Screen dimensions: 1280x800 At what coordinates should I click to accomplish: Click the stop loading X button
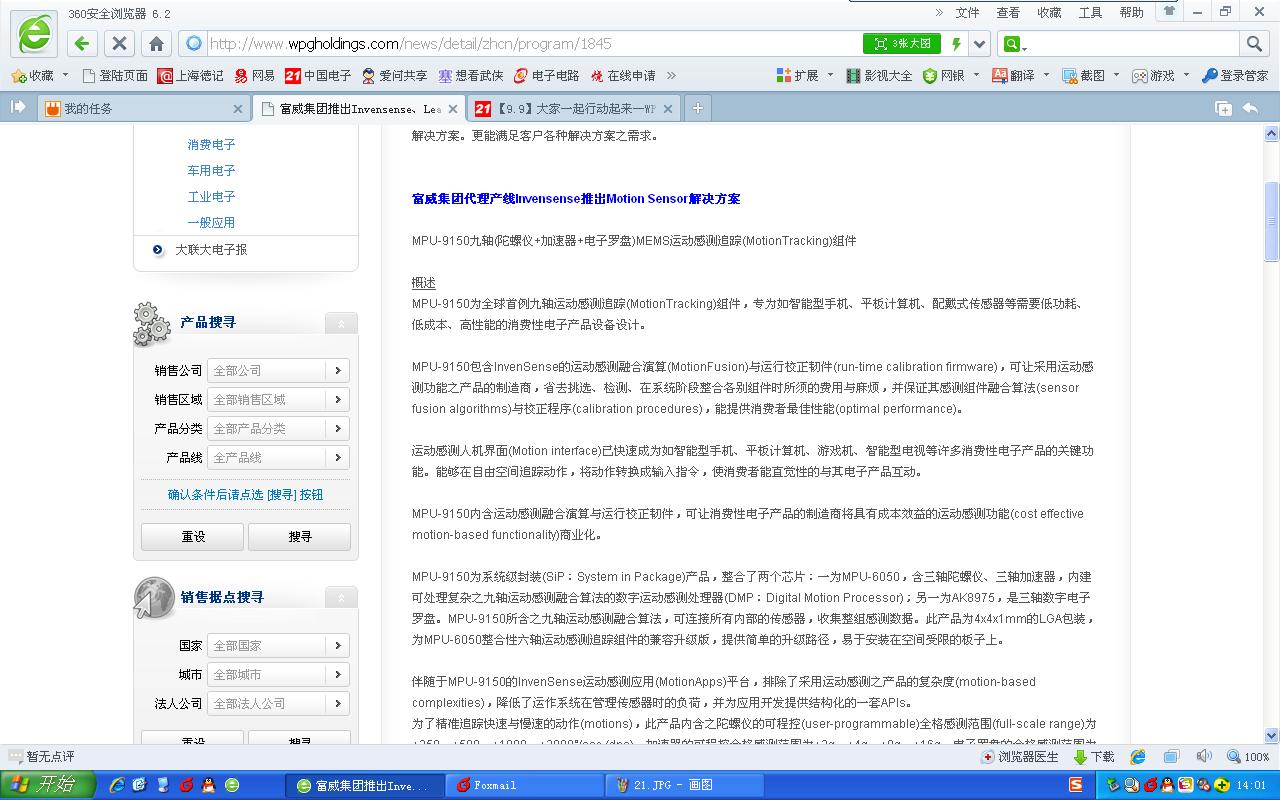point(119,43)
